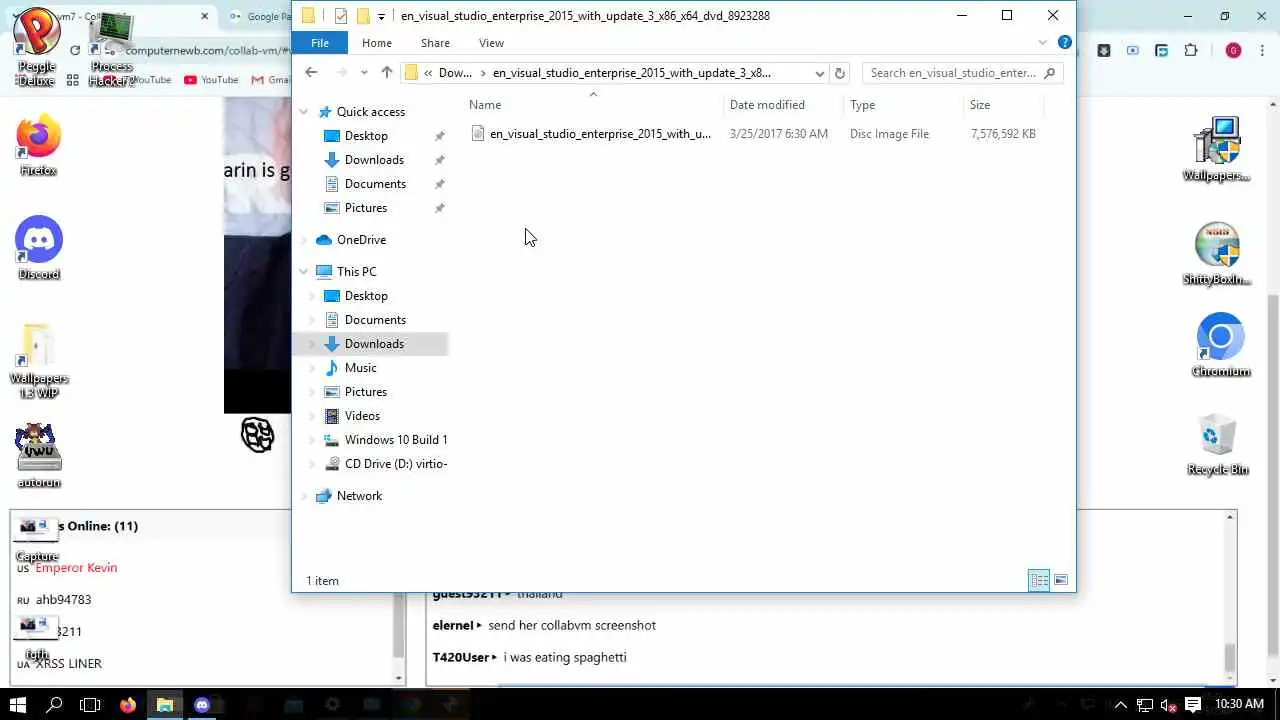Switch to the Share ribbon tab
1280x720 pixels.
coord(435,43)
